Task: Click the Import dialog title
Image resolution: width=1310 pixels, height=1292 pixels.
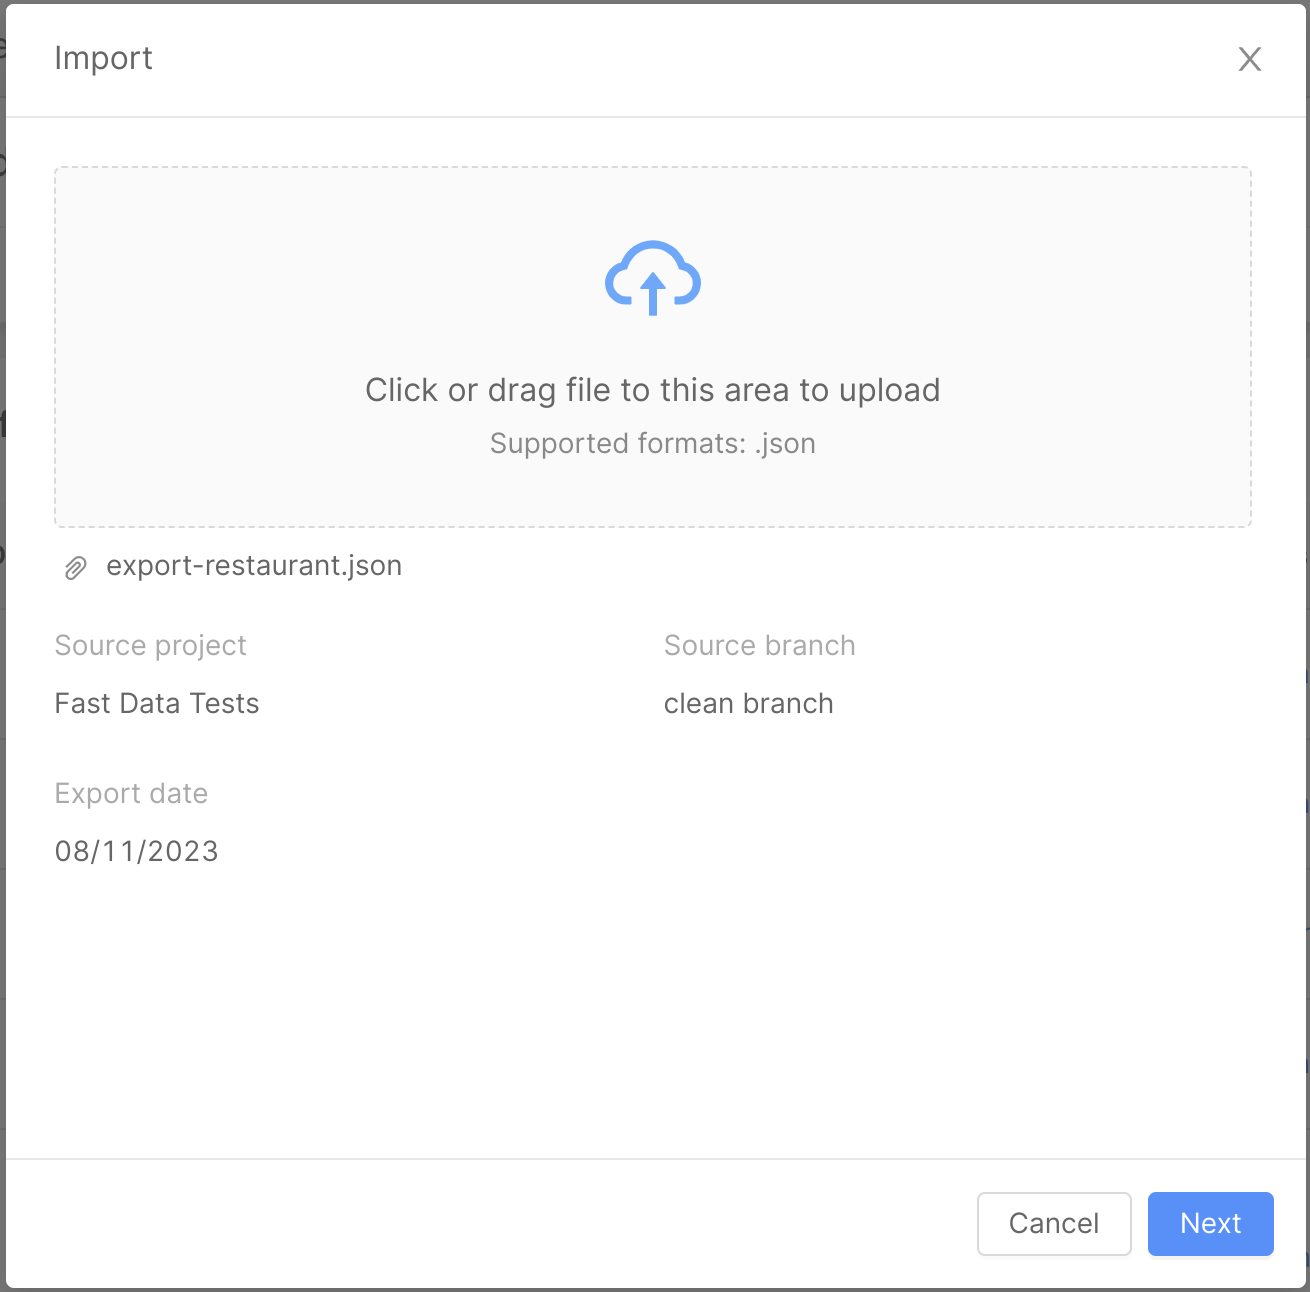Action: (x=104, y=58)
